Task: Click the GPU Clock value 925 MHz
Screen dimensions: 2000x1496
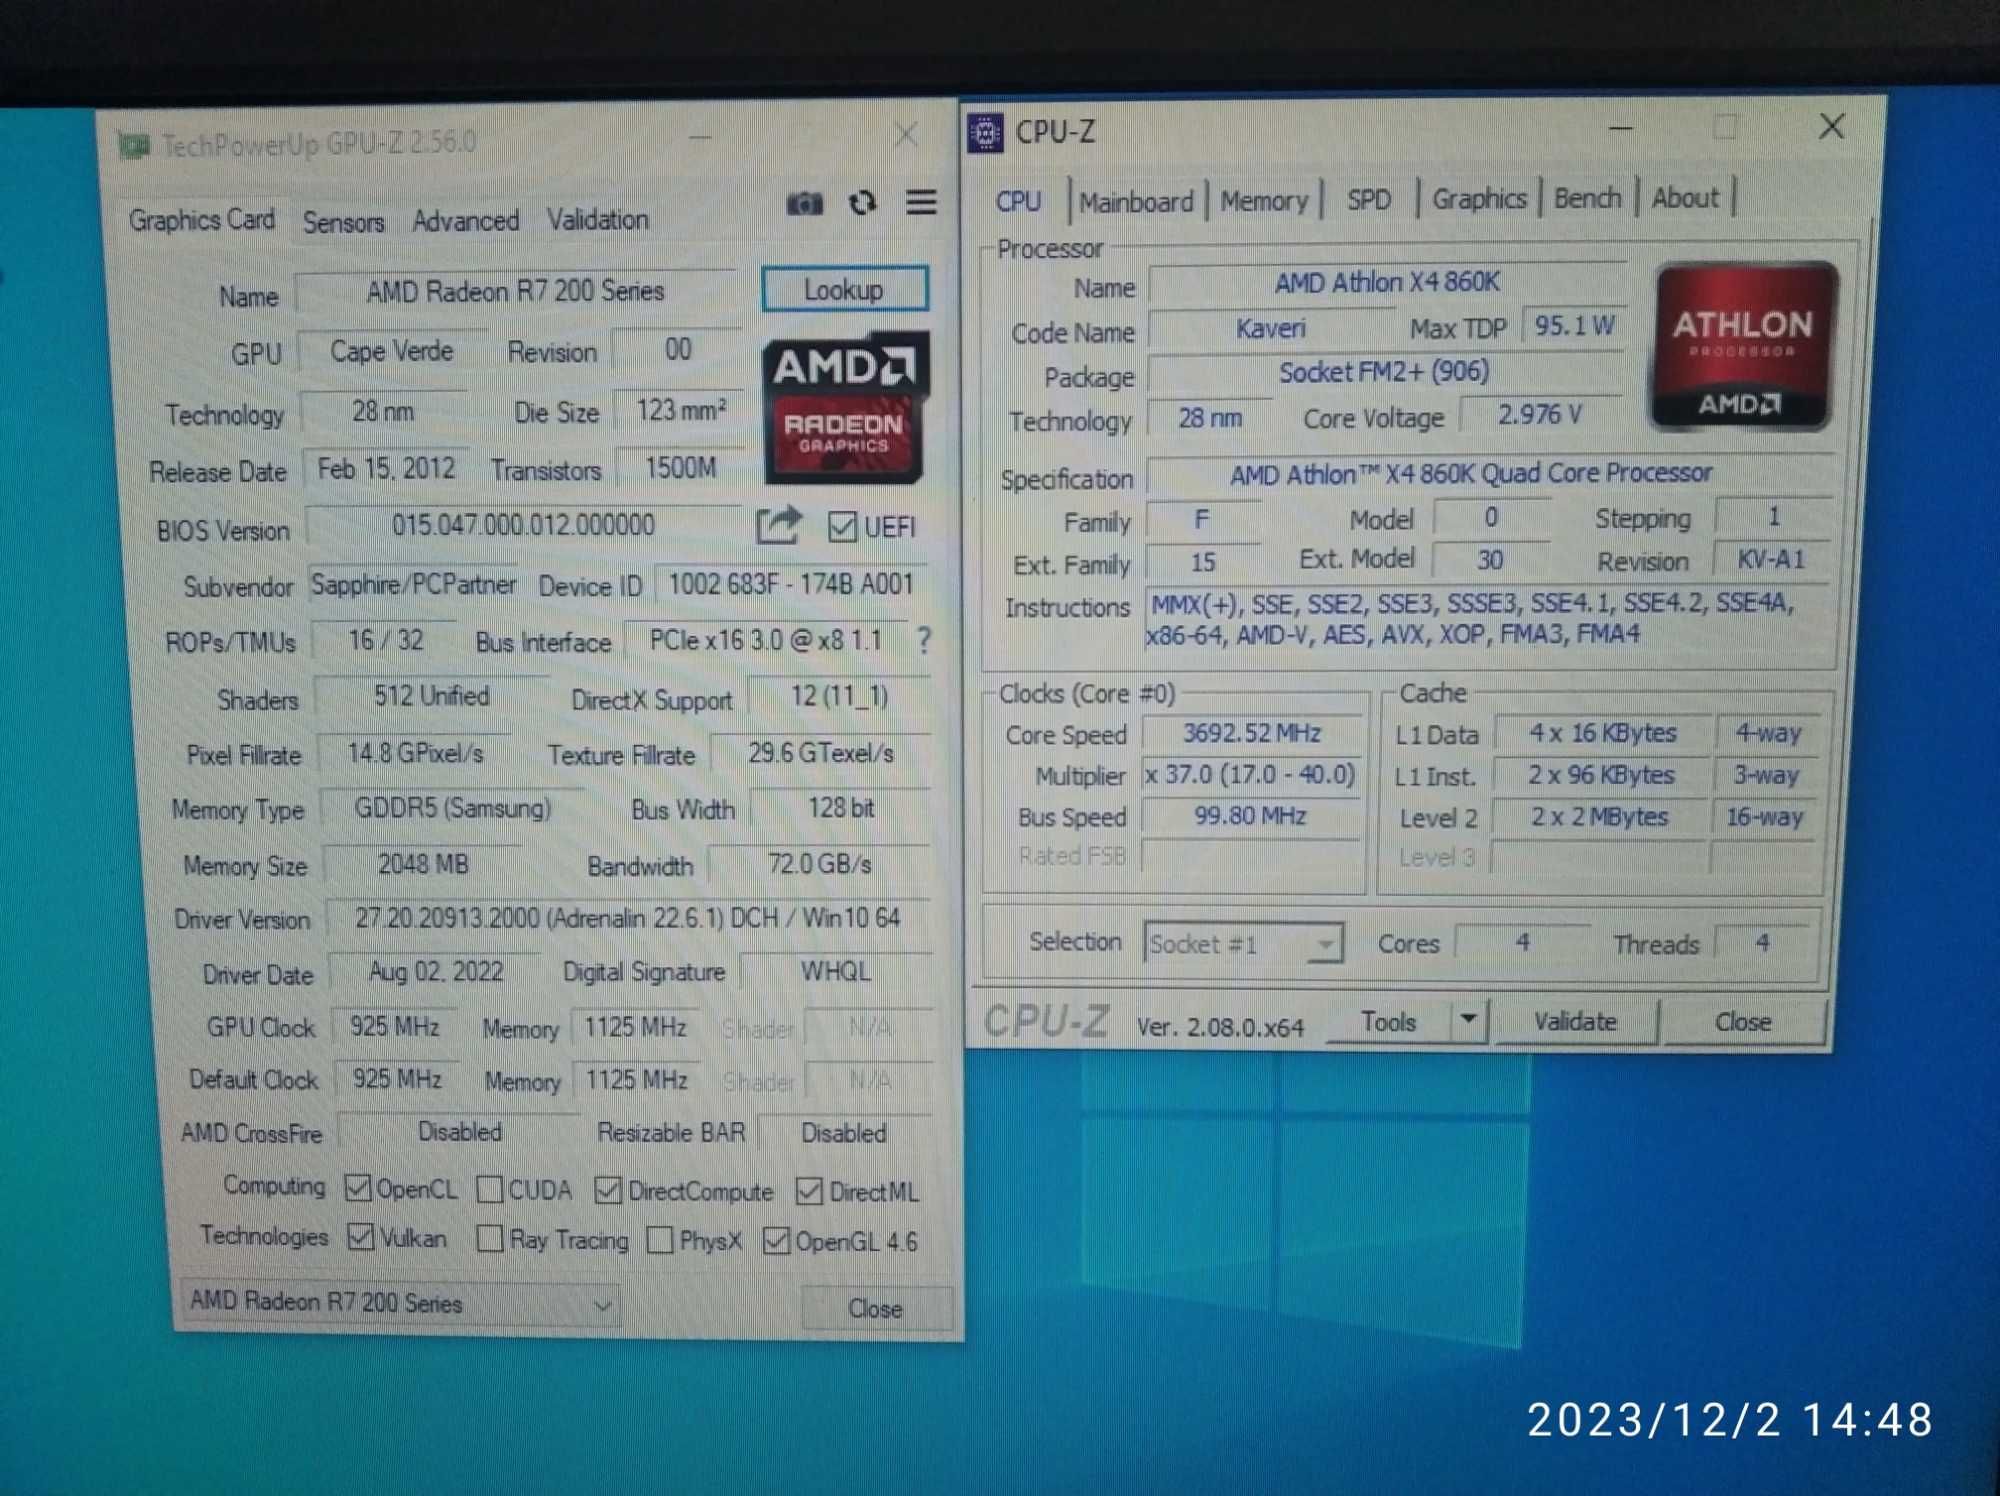Action: [x=395, y=1026]
